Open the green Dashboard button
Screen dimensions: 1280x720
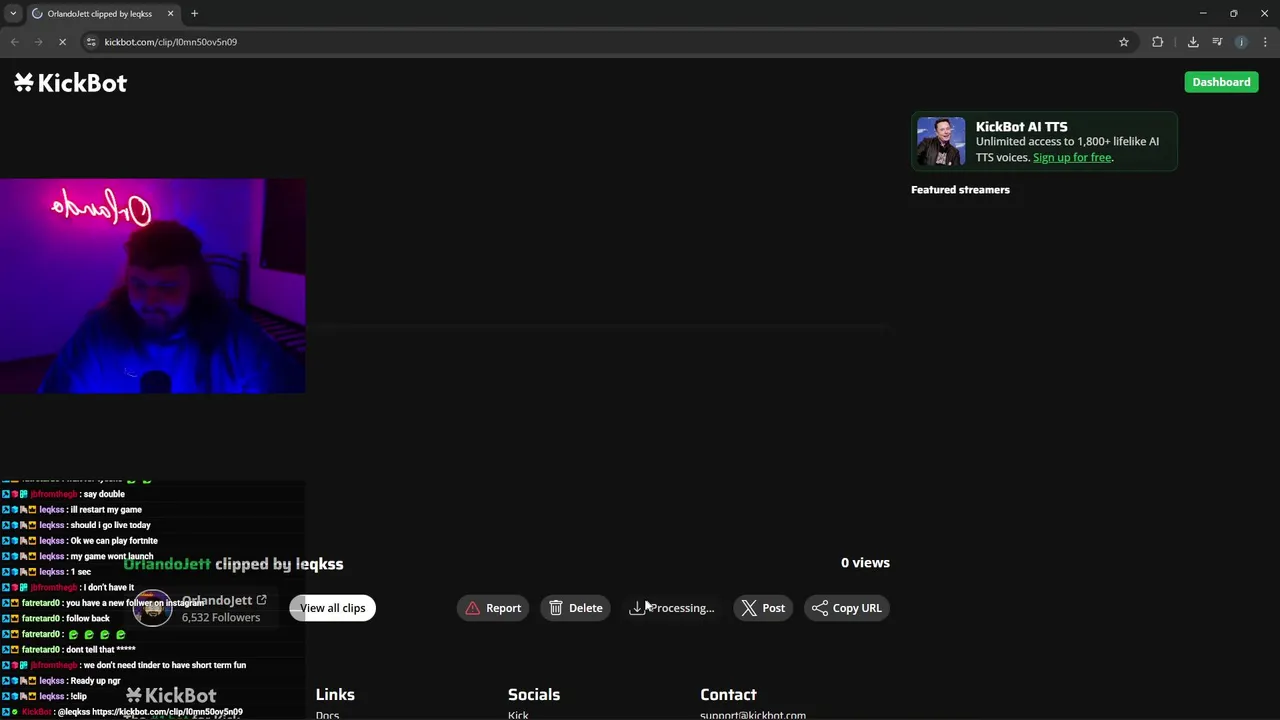(x=1221, y=82)
